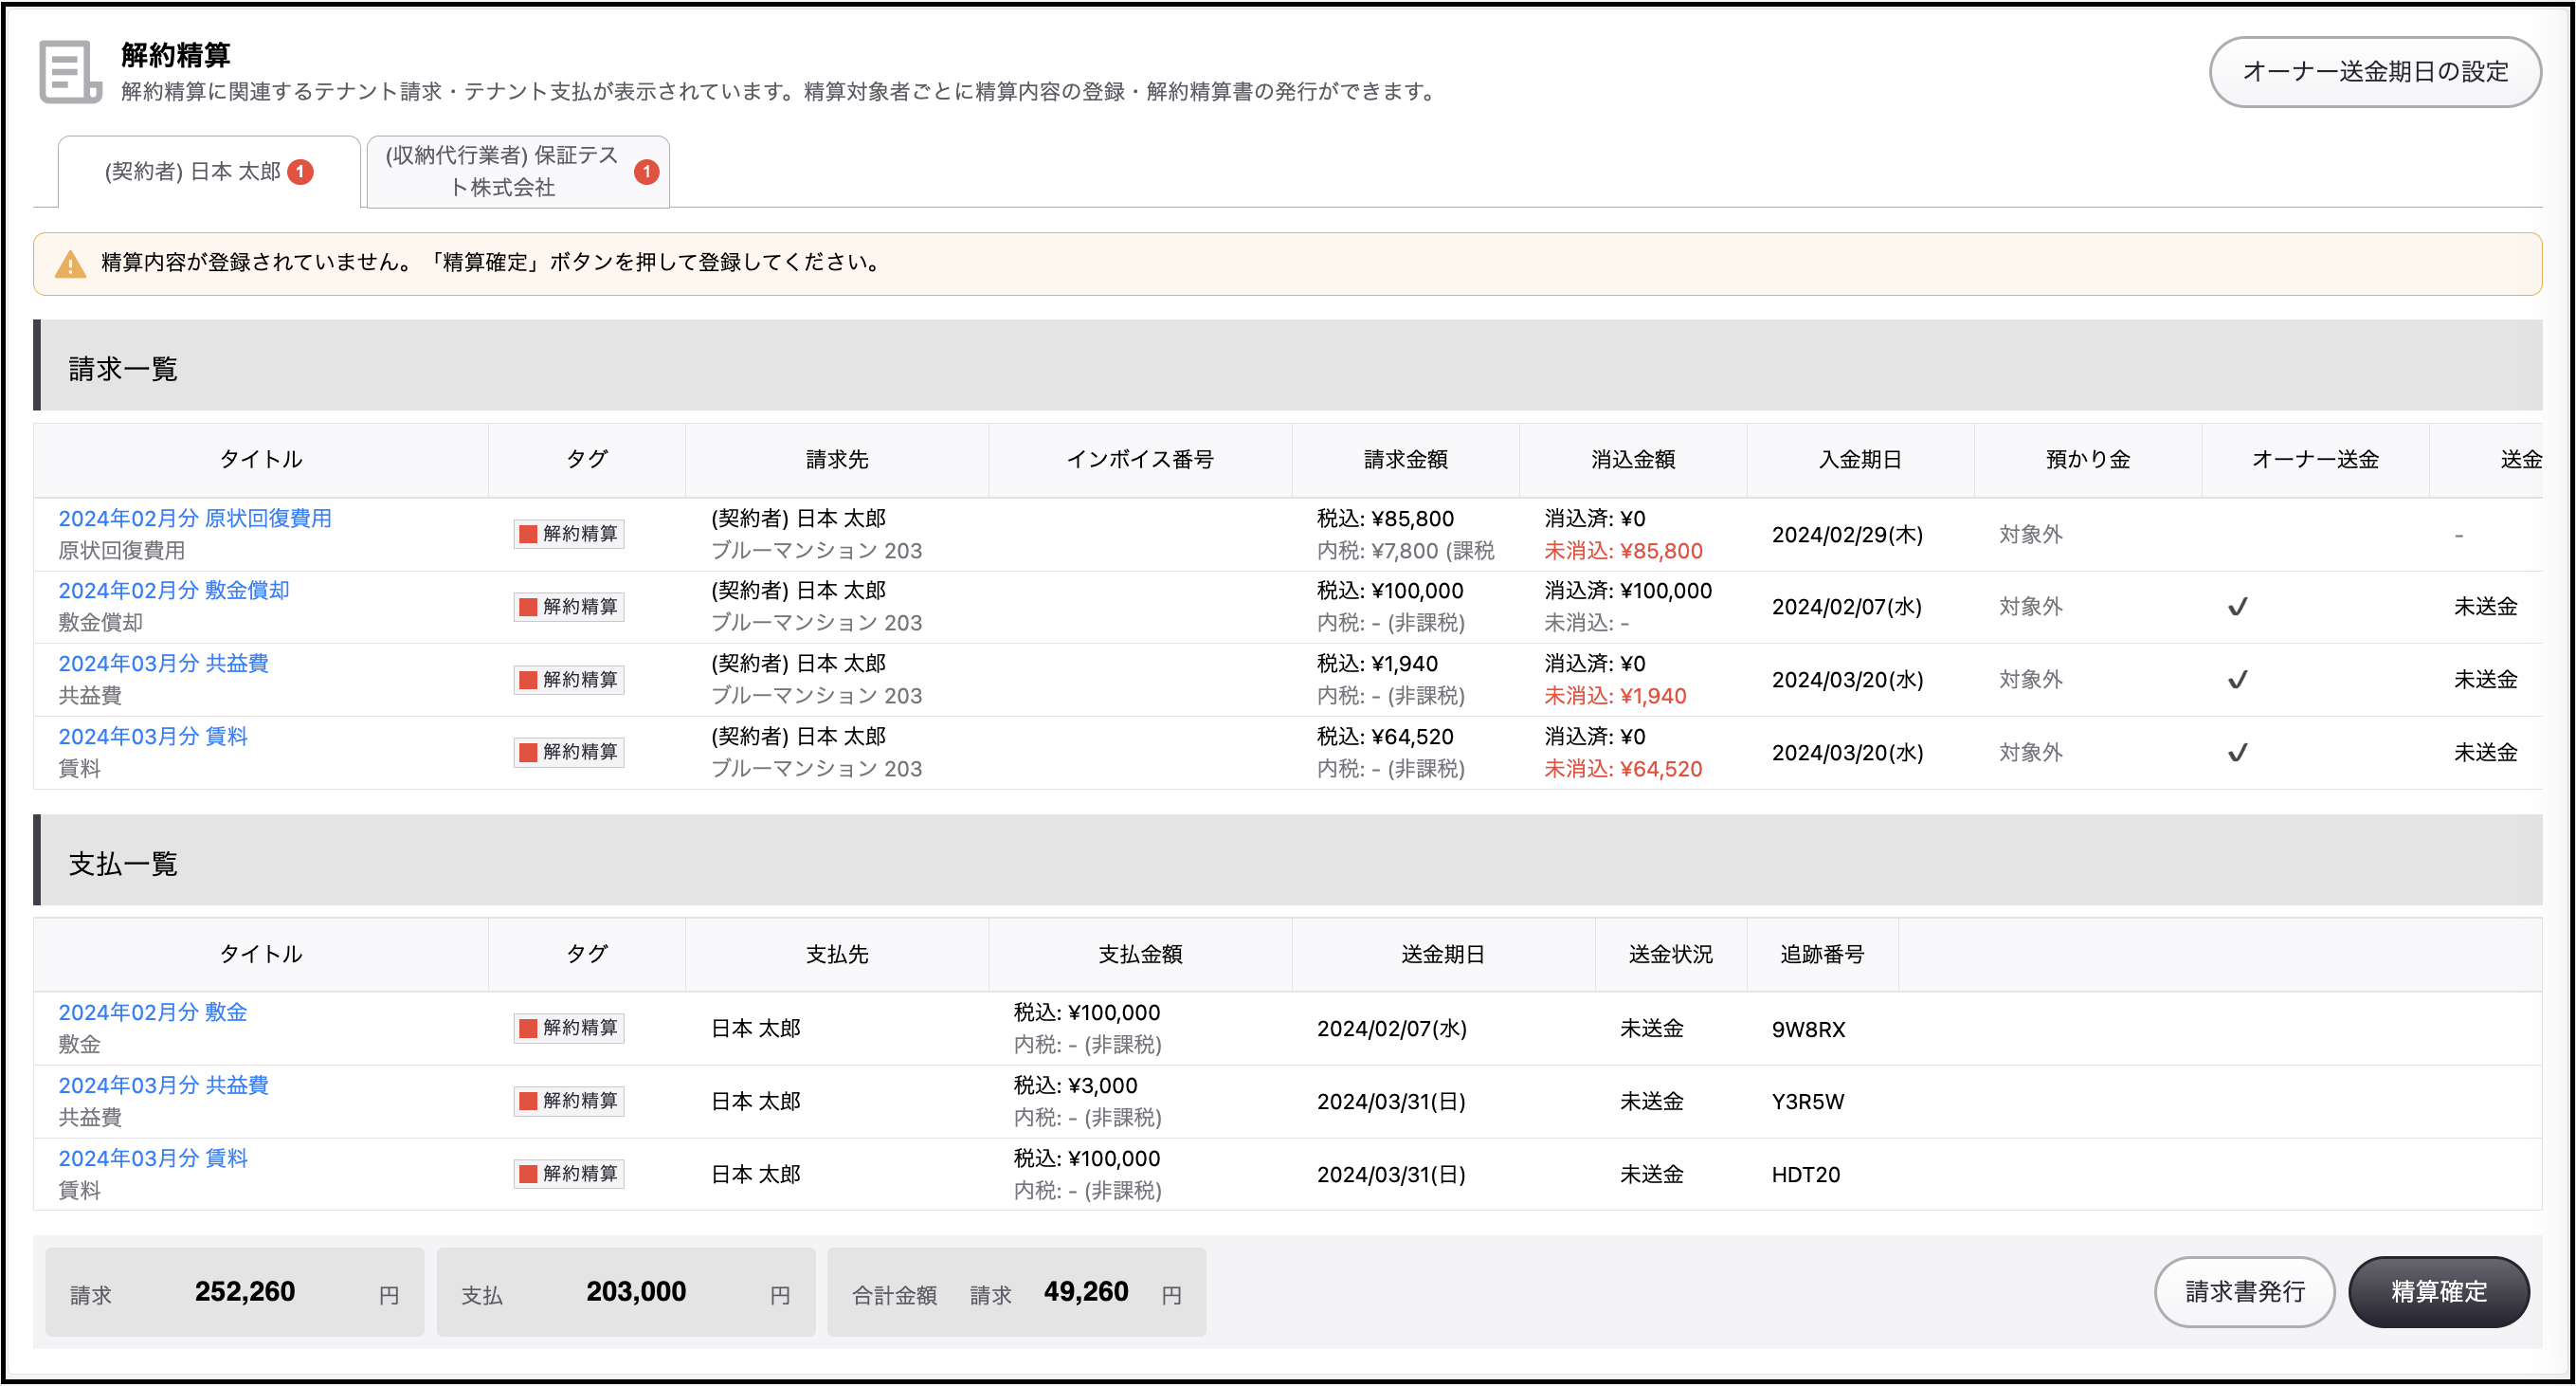Click 未消込: ¥64,520 red text

[x=1623, y=769]
